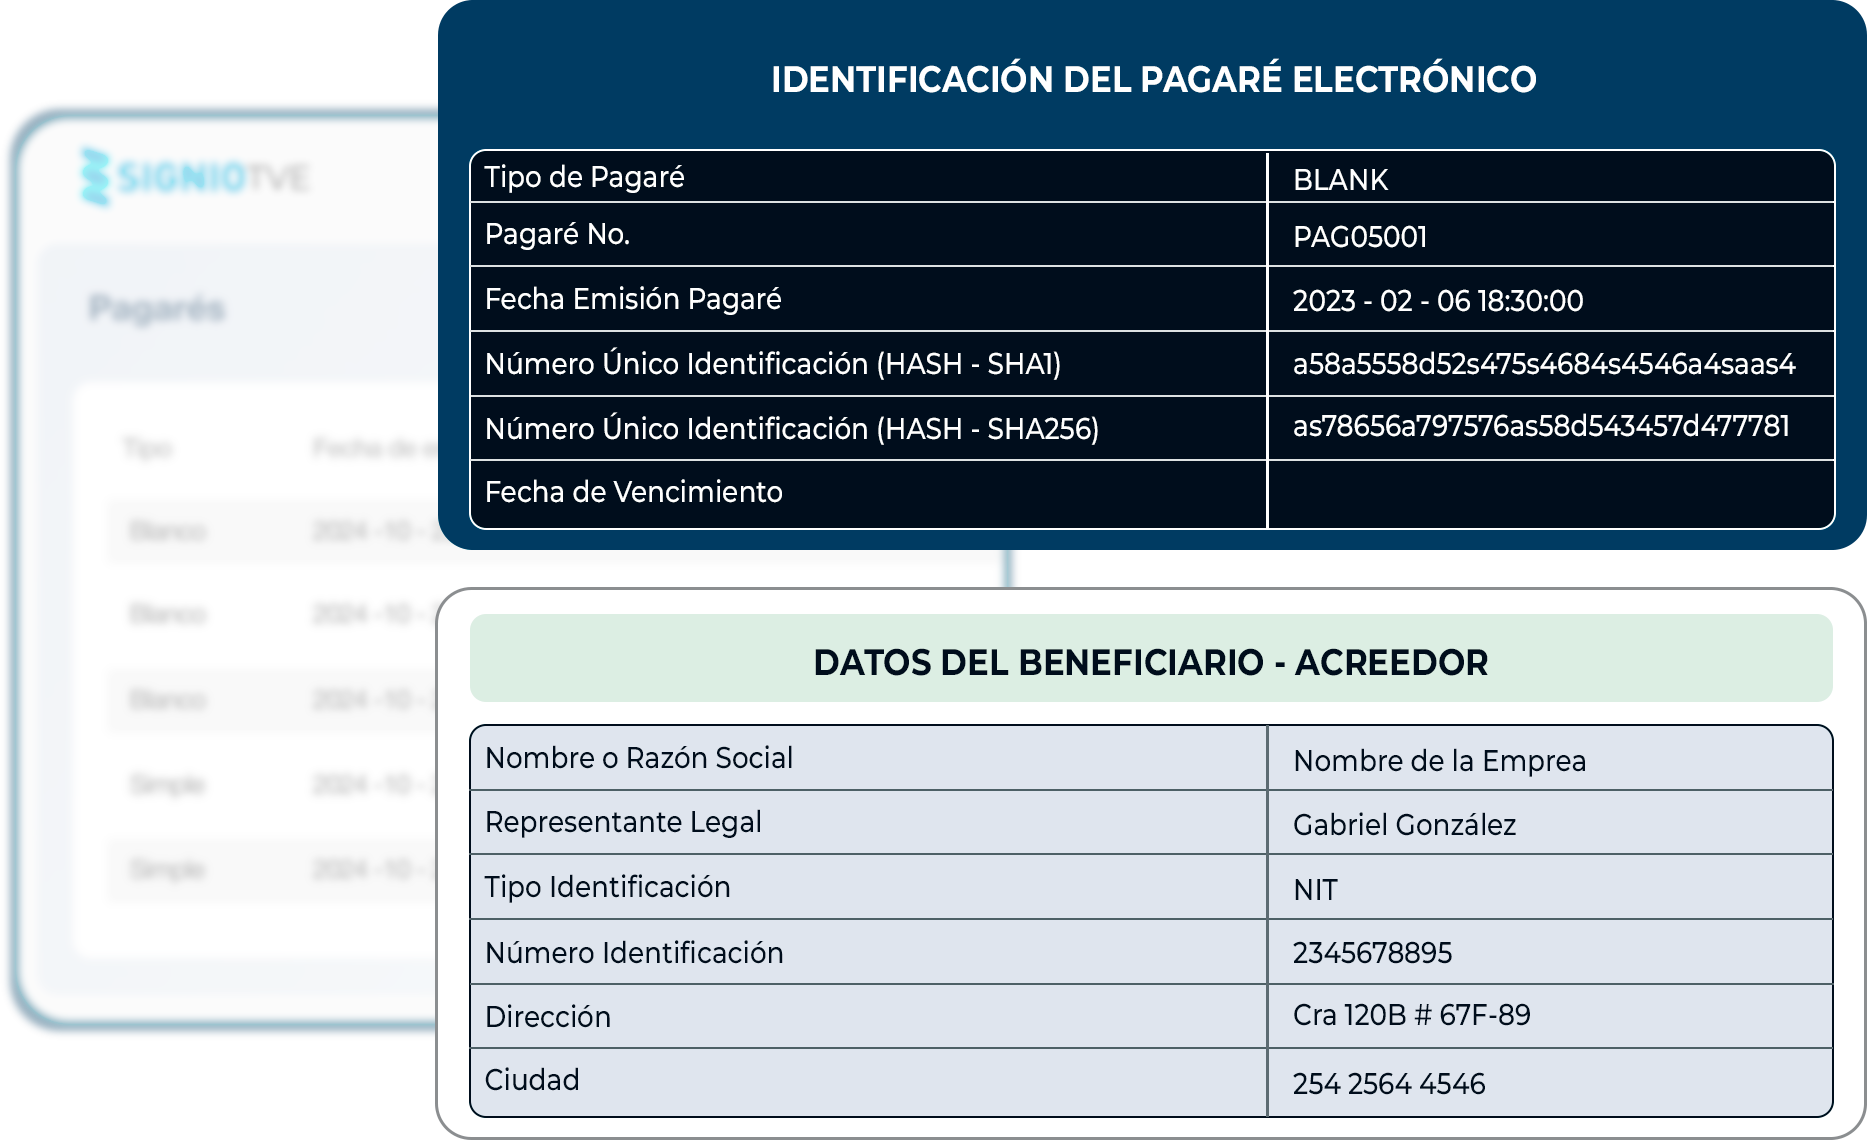
Task: Select the NIT value
Action: 1315,890
